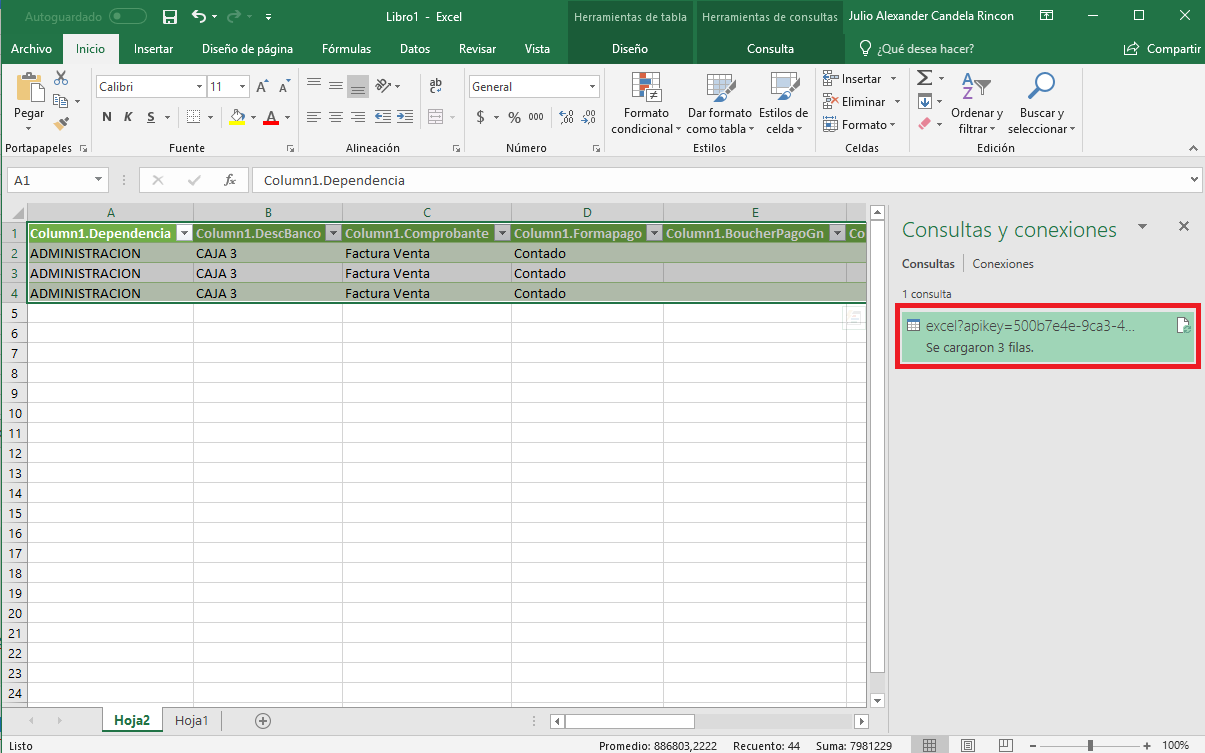This screenshot has height=753, width=1205.
Task: Open filter dropdown for Column1.Dependencia
Action: tap(183, 233)
